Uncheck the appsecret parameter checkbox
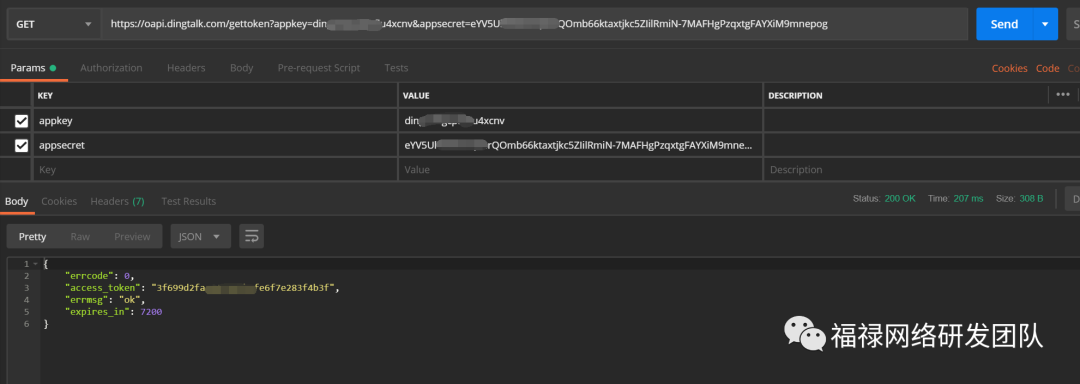This screenshot has width=1080, height=384. pos(21,145)
